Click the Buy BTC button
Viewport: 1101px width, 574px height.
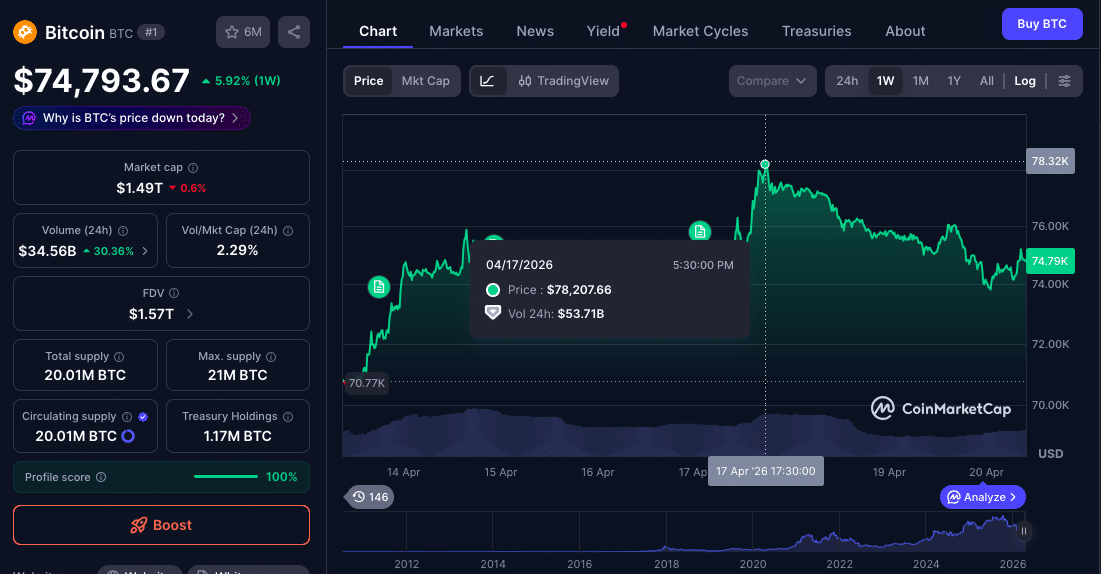[1042, 24]
